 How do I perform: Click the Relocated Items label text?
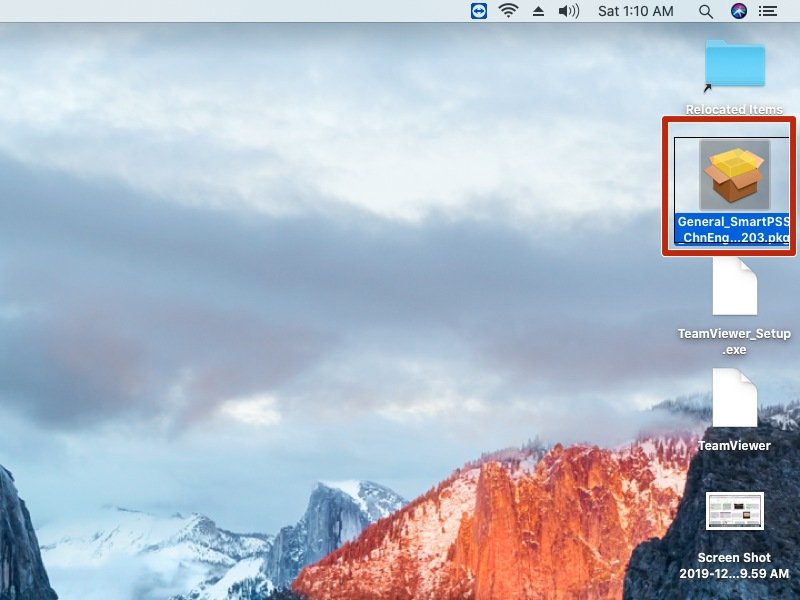pyautogui.click(x=734, y=110)
